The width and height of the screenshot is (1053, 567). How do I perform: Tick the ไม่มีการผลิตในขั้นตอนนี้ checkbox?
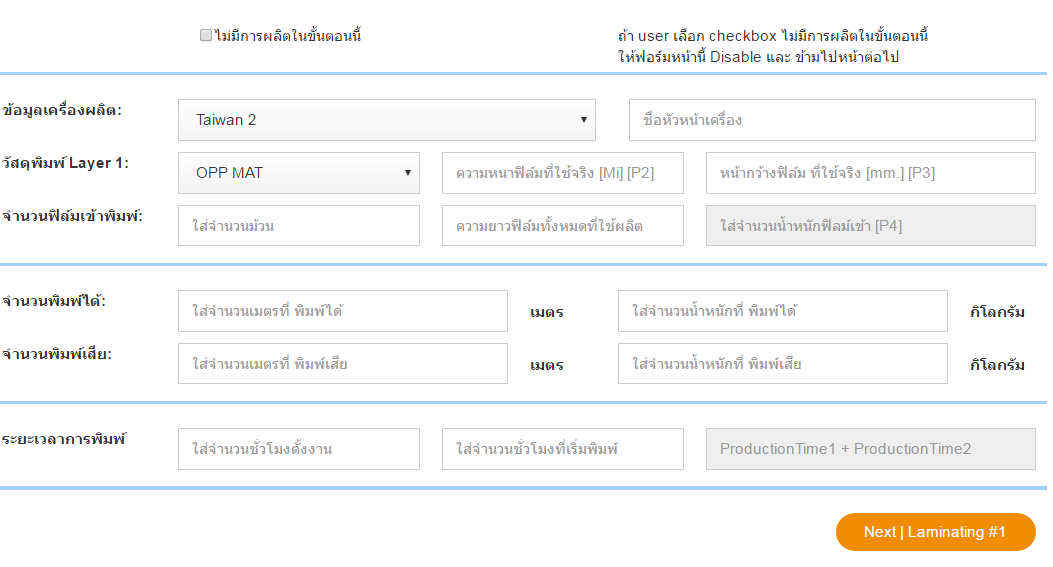click(x=205, y=35)
